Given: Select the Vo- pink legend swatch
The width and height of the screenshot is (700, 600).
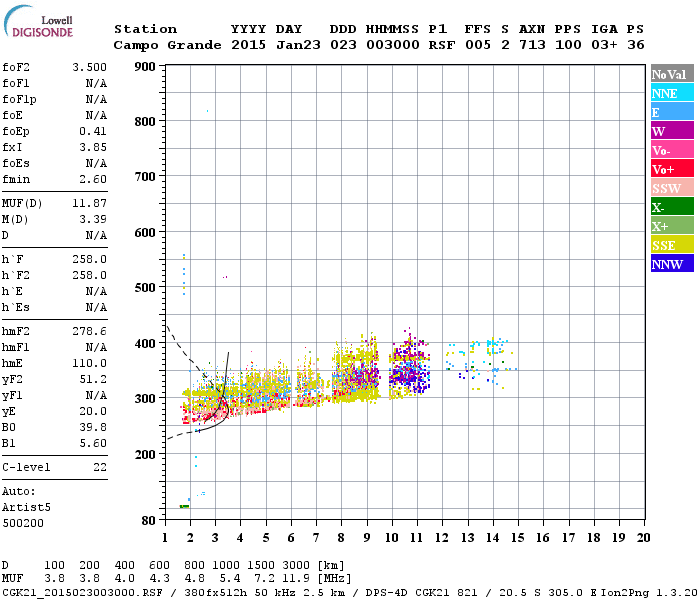Looking at the screenshot, I should (x=672, y=150).
